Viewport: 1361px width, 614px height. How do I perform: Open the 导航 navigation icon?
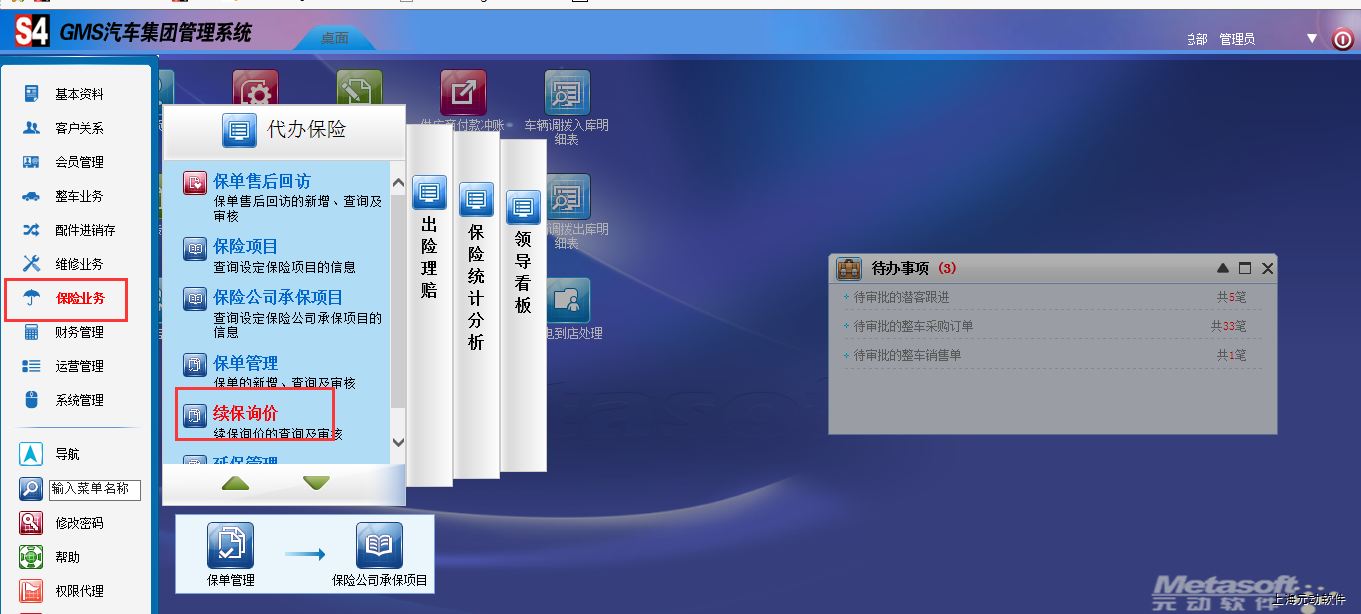click(31, 454)
